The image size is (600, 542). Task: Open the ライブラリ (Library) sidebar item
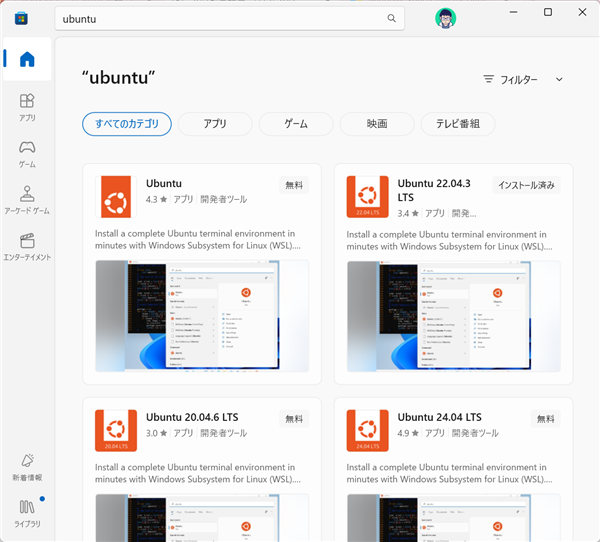pos(27,514)
